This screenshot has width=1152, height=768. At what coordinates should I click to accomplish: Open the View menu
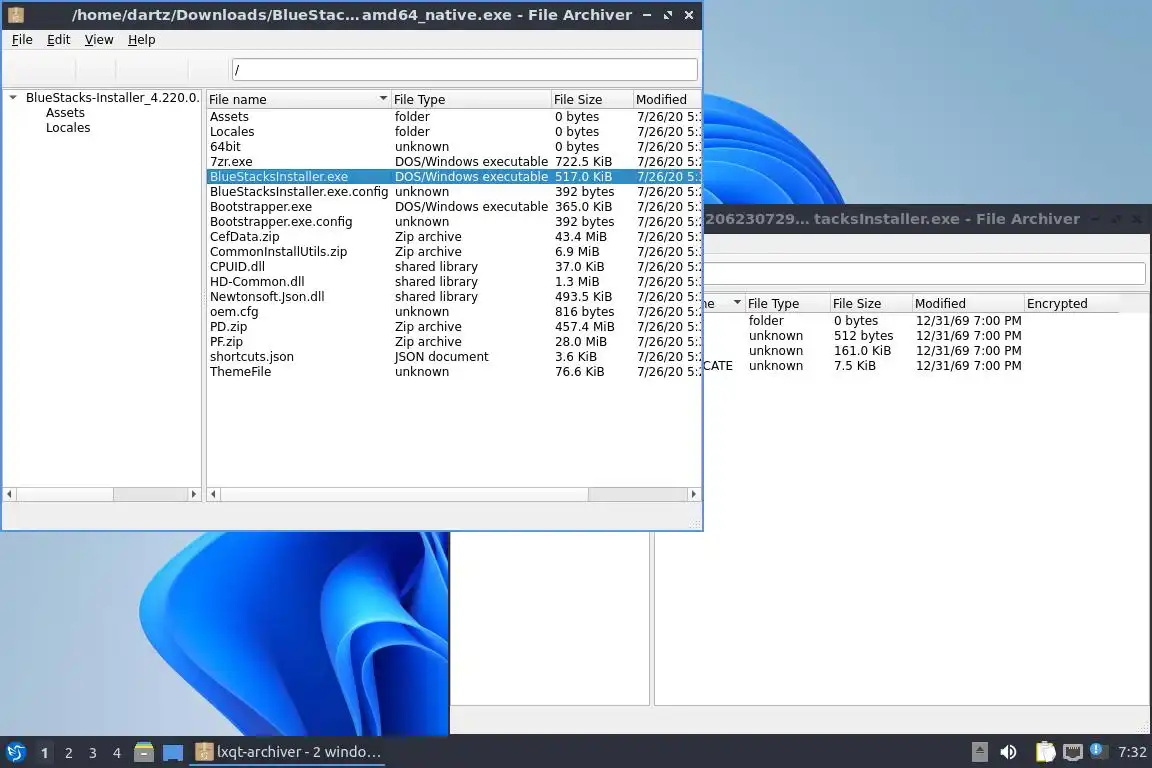click(98, 40)
